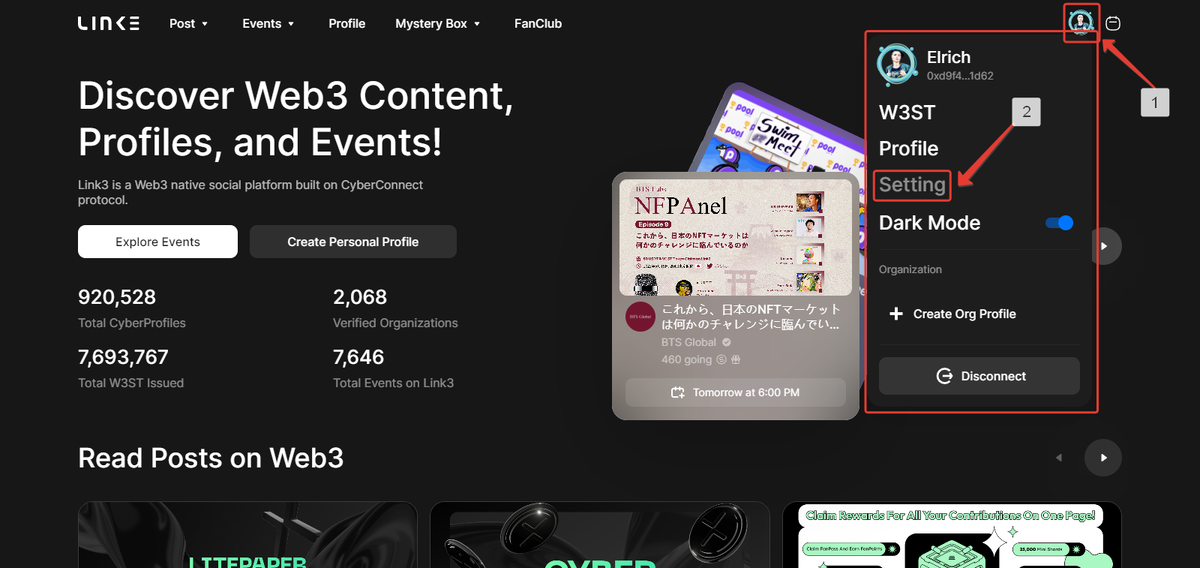Click the Create Personal Profile button
Screen dimensions: 1200x568
pyautogui.click(x=353, y=242)
